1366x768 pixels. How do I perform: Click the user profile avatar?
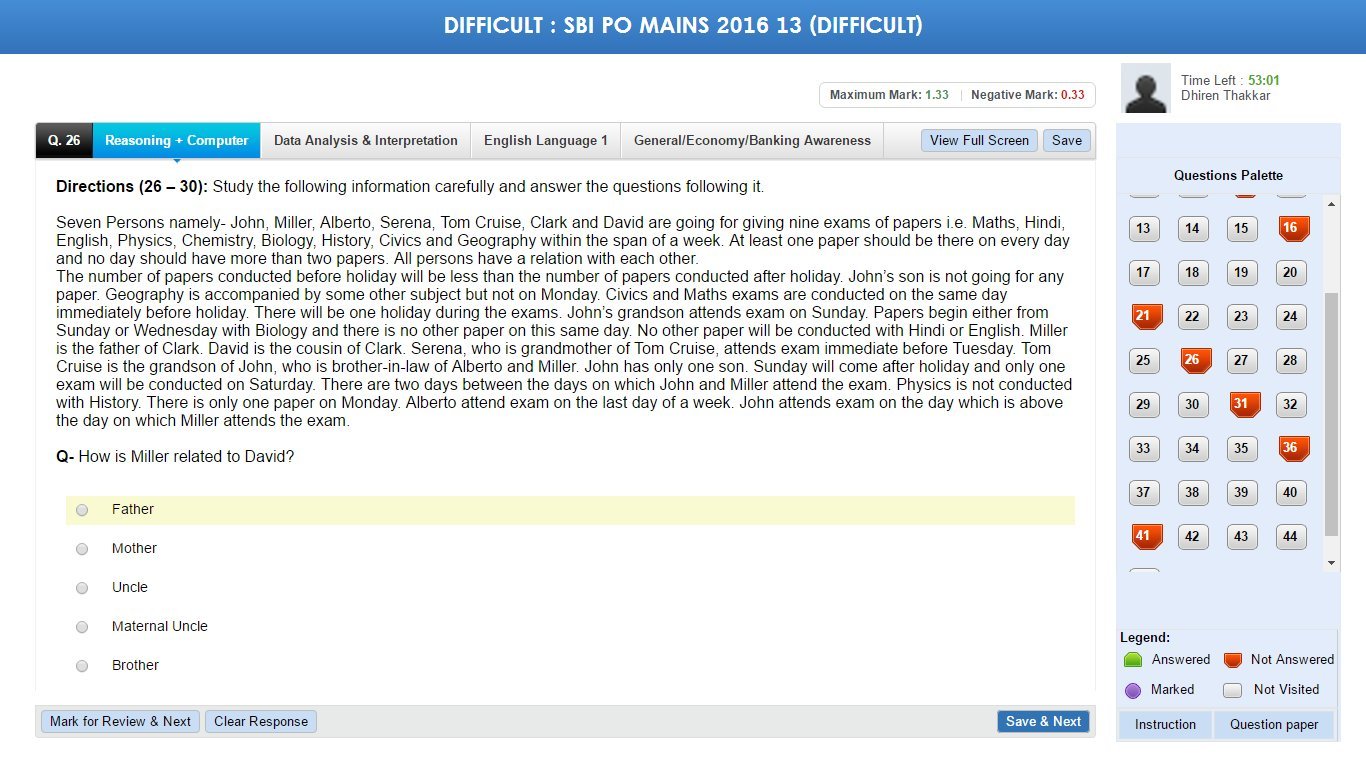(x=1146, y=89)
